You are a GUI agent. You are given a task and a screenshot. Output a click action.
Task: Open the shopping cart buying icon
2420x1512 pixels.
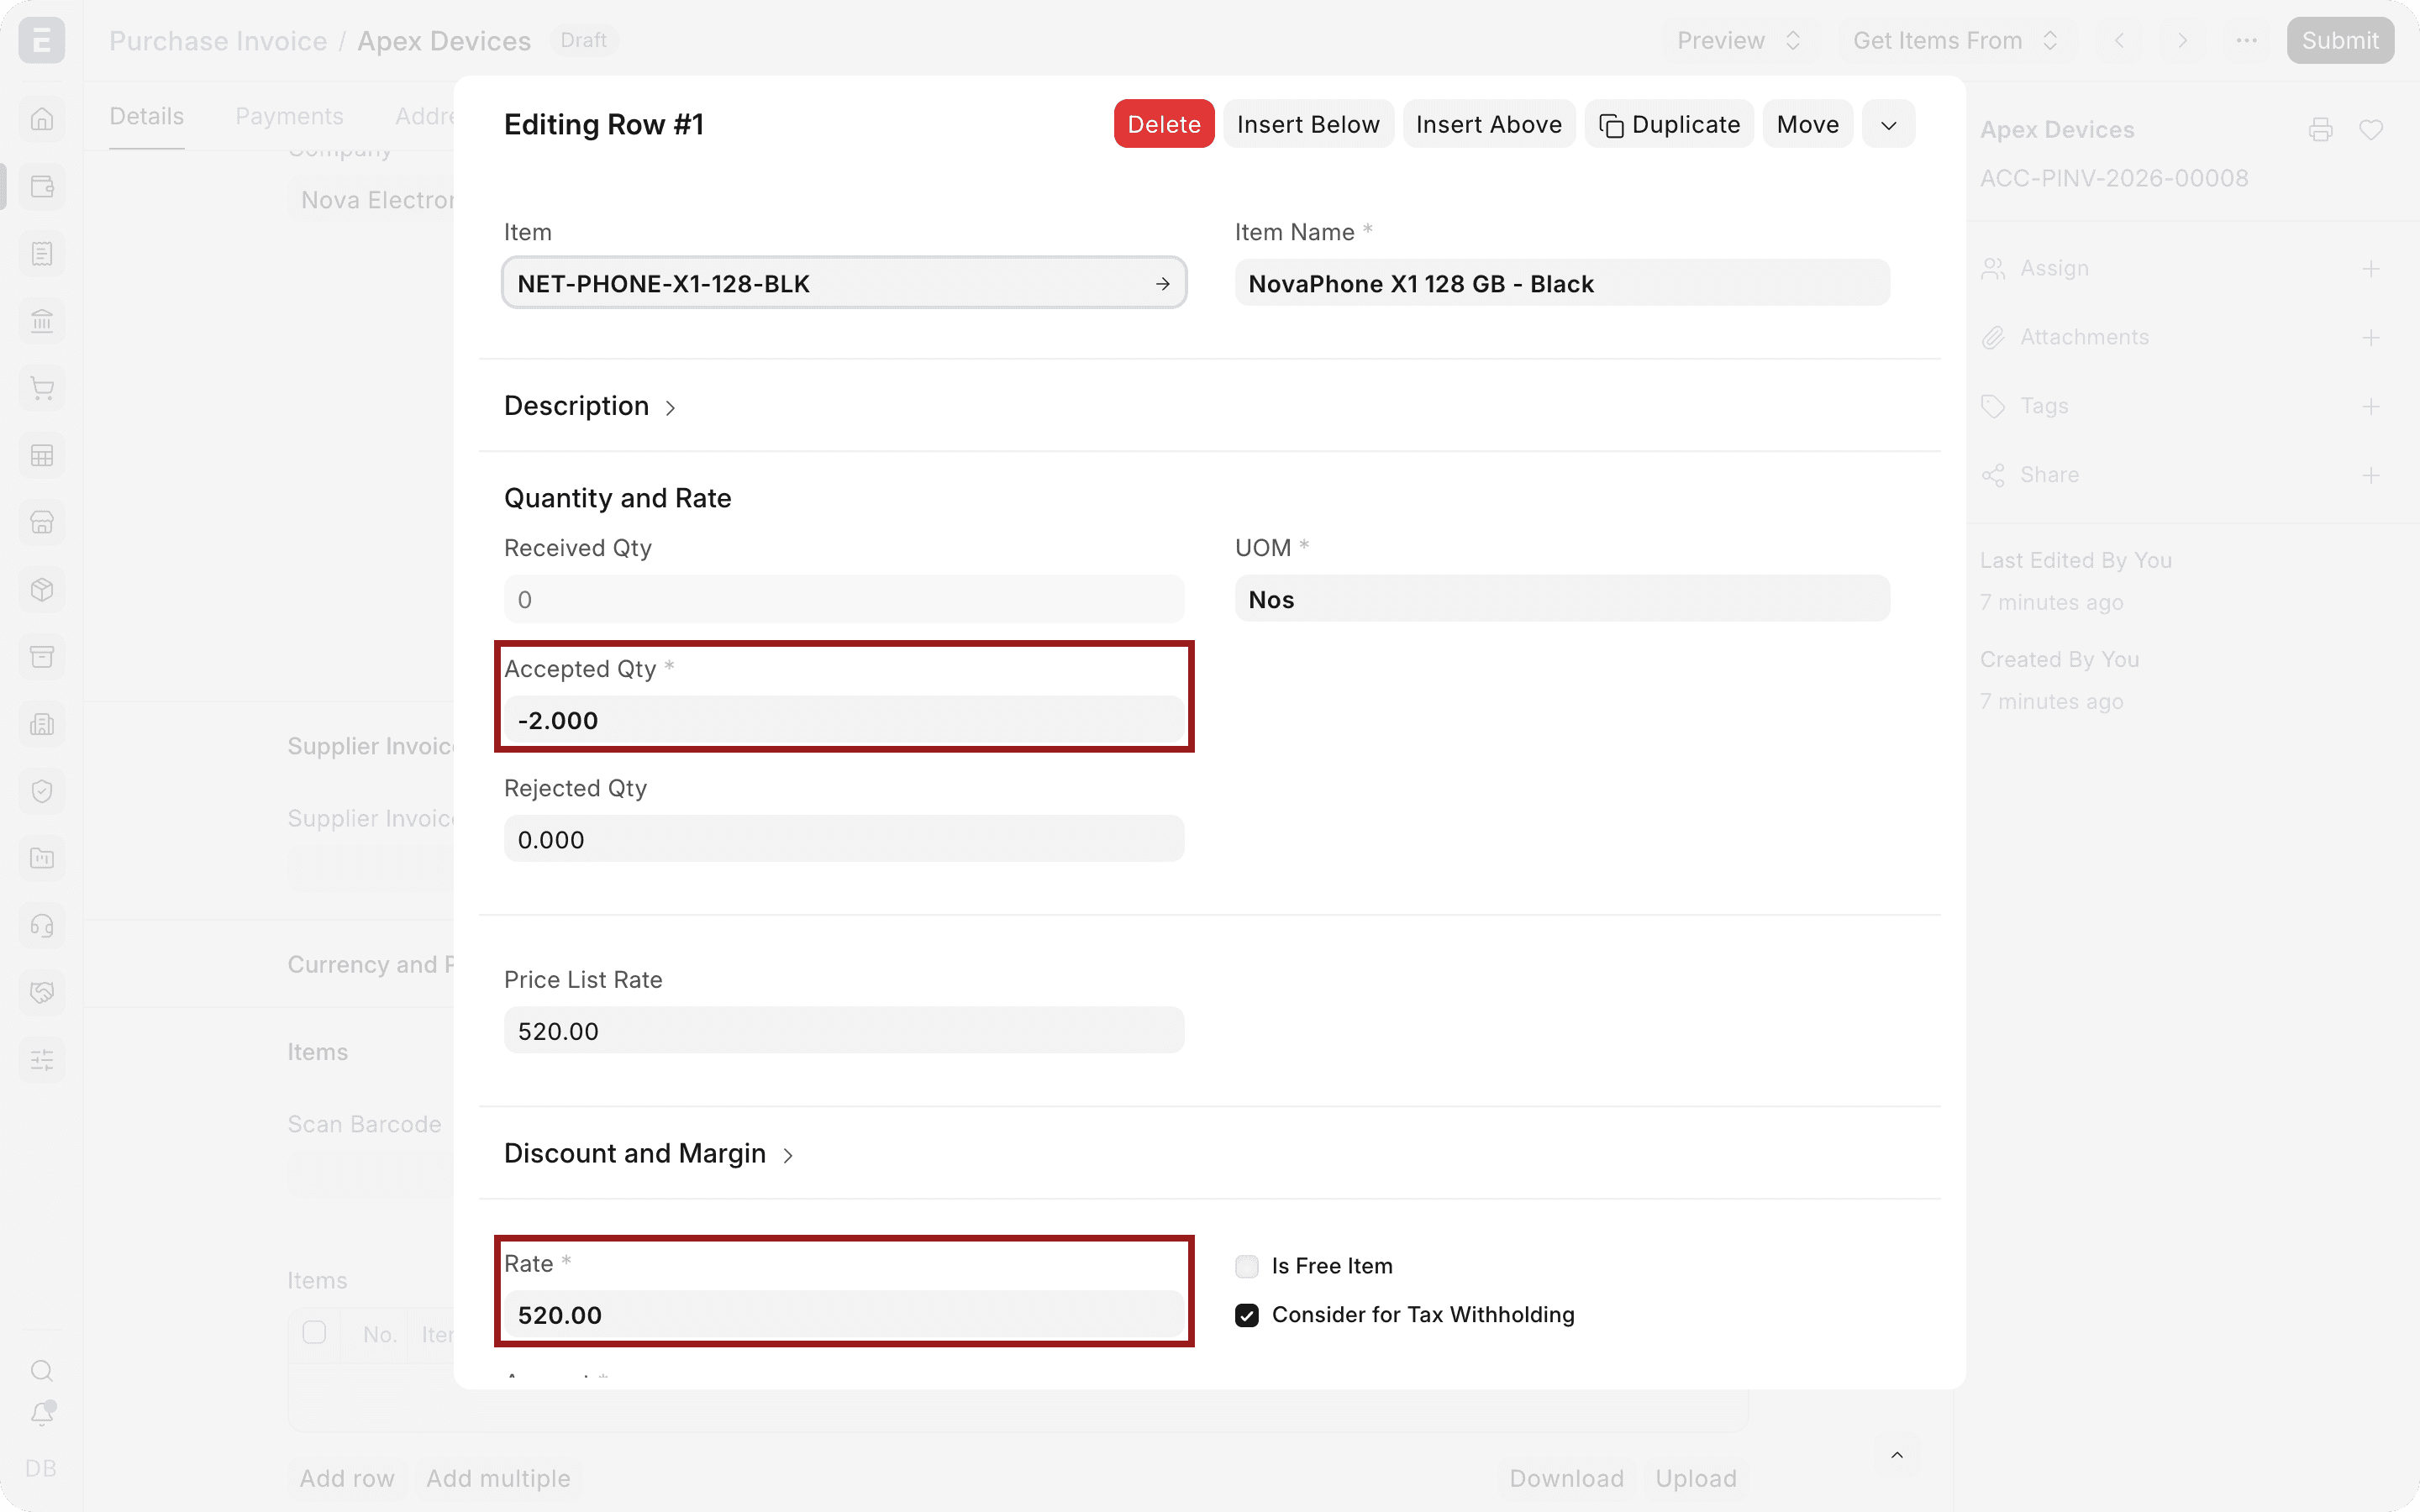click(42, 388)
